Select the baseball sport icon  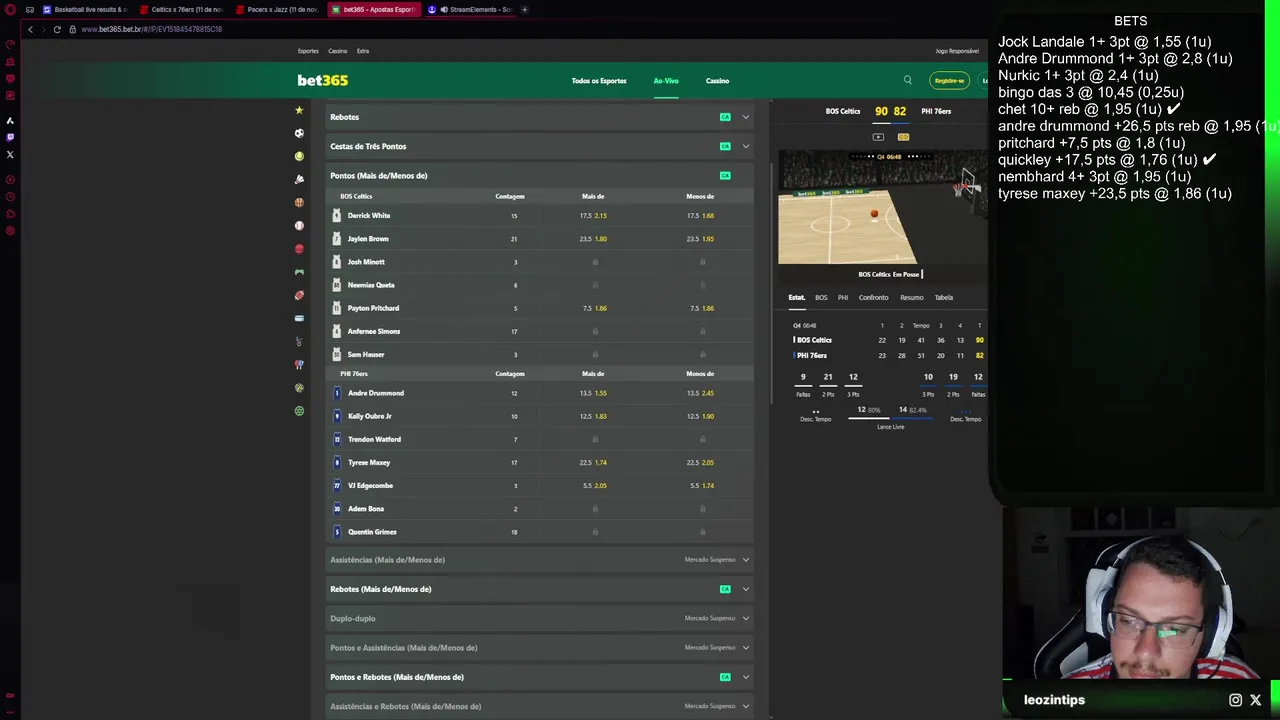(299, 226)
